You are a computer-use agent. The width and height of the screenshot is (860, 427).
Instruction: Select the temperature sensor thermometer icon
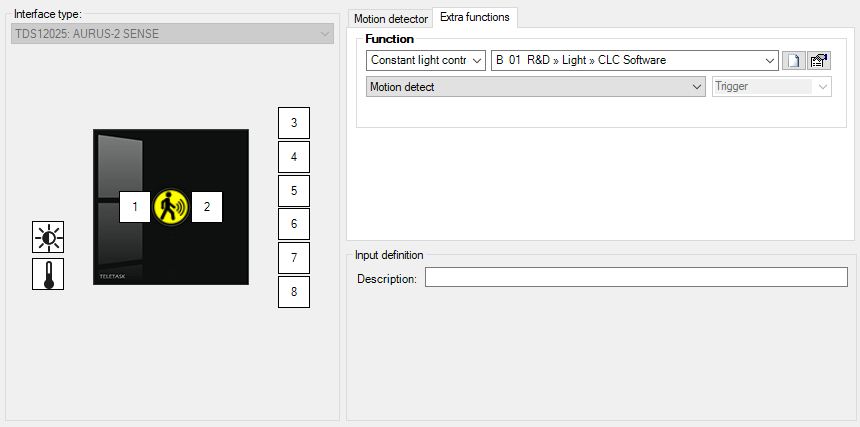(48, 274)
